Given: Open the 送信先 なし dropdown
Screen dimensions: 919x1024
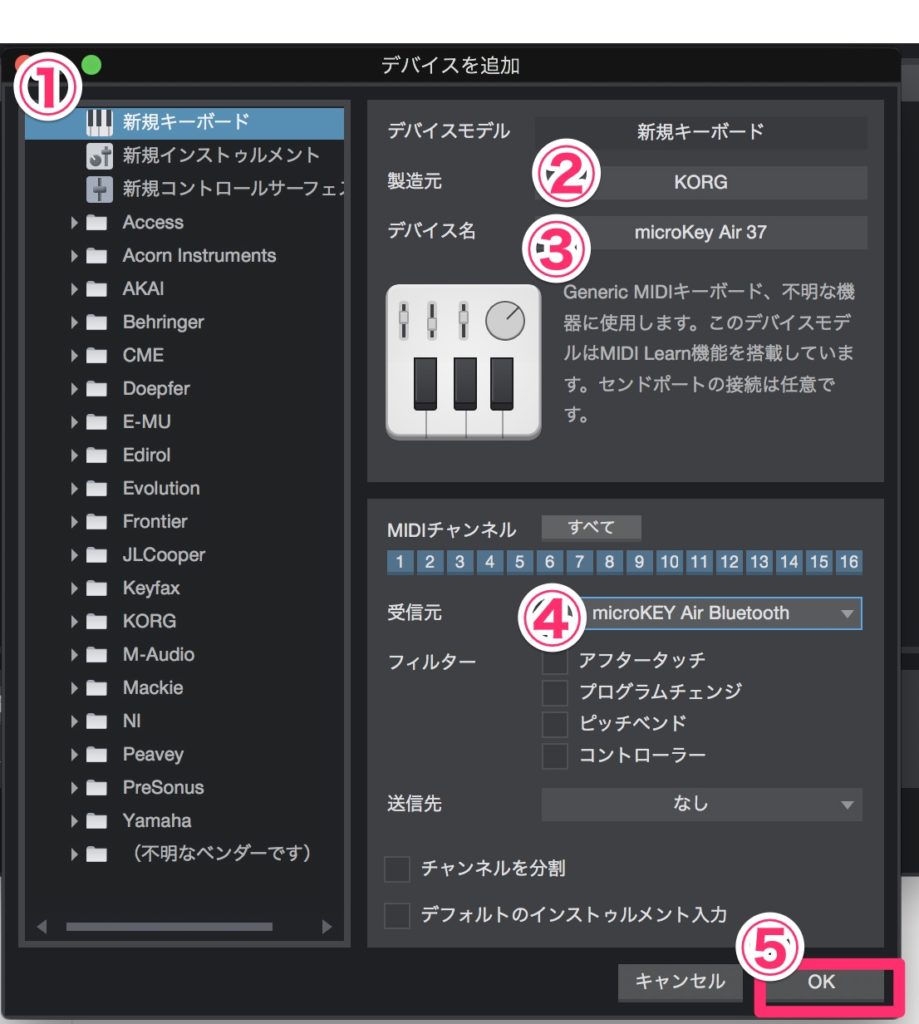Looking at the screenshot, I should tap(701, 804).
